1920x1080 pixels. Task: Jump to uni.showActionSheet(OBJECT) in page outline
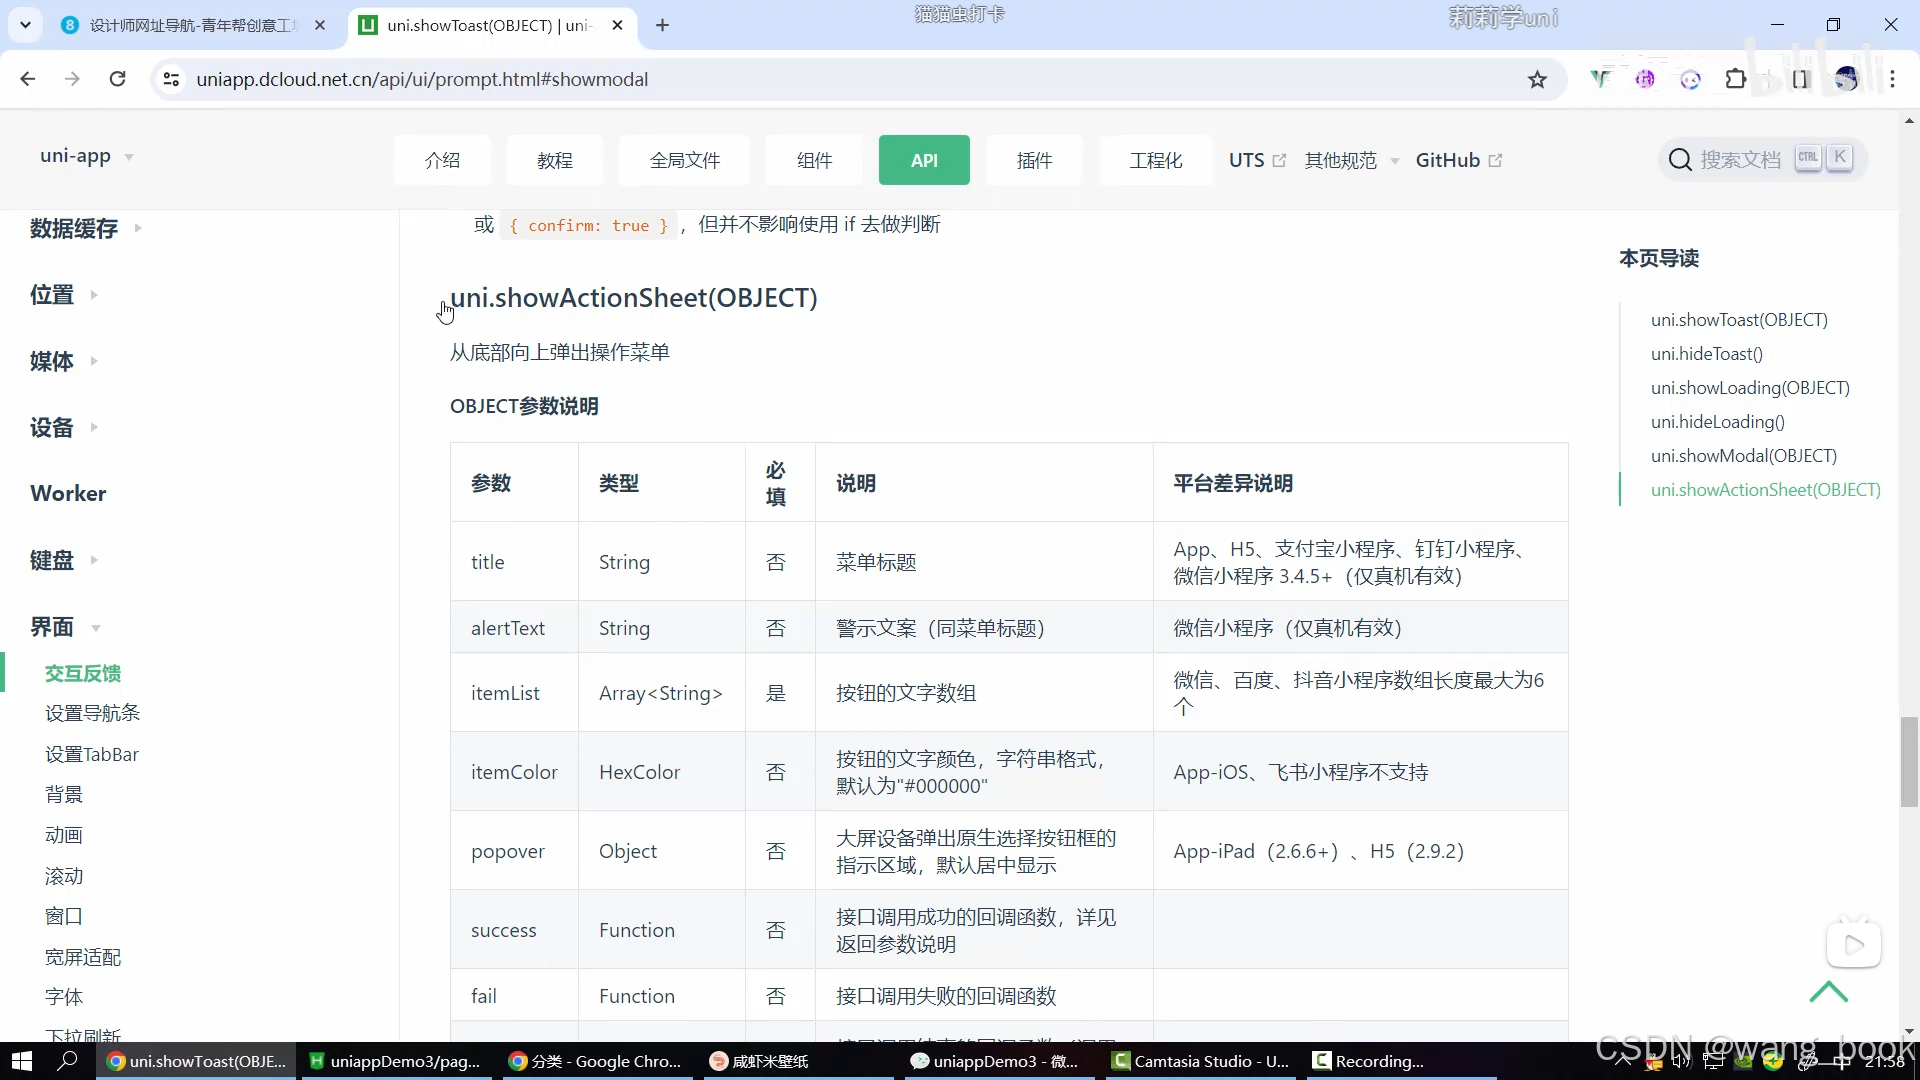(x=1766, y=490)
